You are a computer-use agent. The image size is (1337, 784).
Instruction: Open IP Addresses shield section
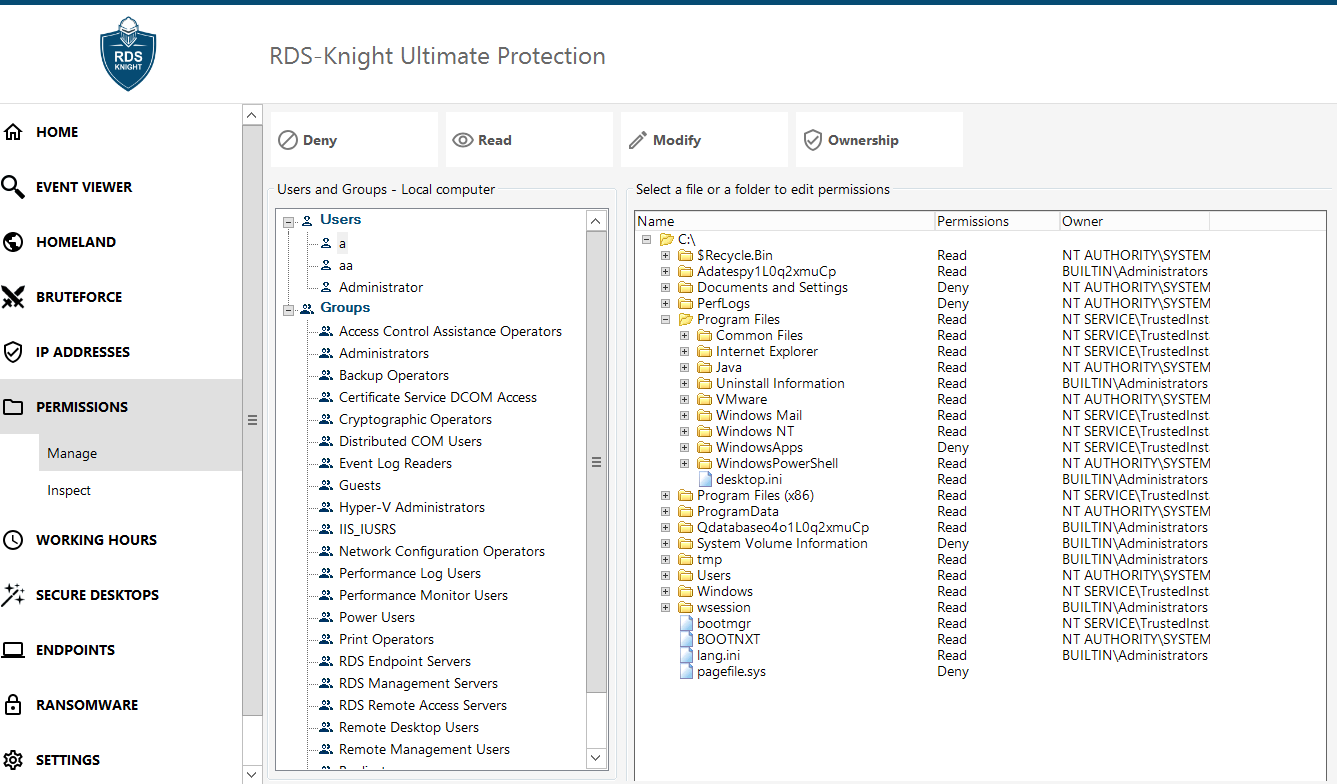(82, 352)
